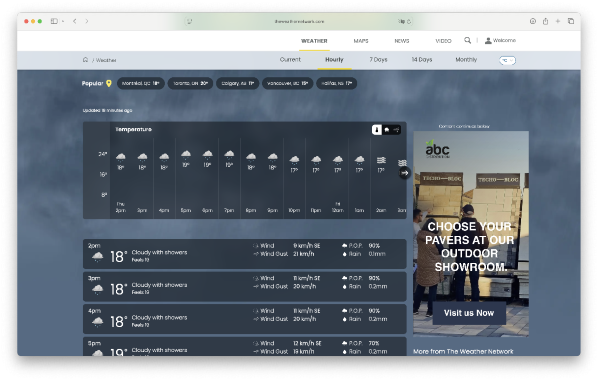This screenshot has width=600, height=381.
Task: Click the abc logo in the ad
Action: [437, 149]
